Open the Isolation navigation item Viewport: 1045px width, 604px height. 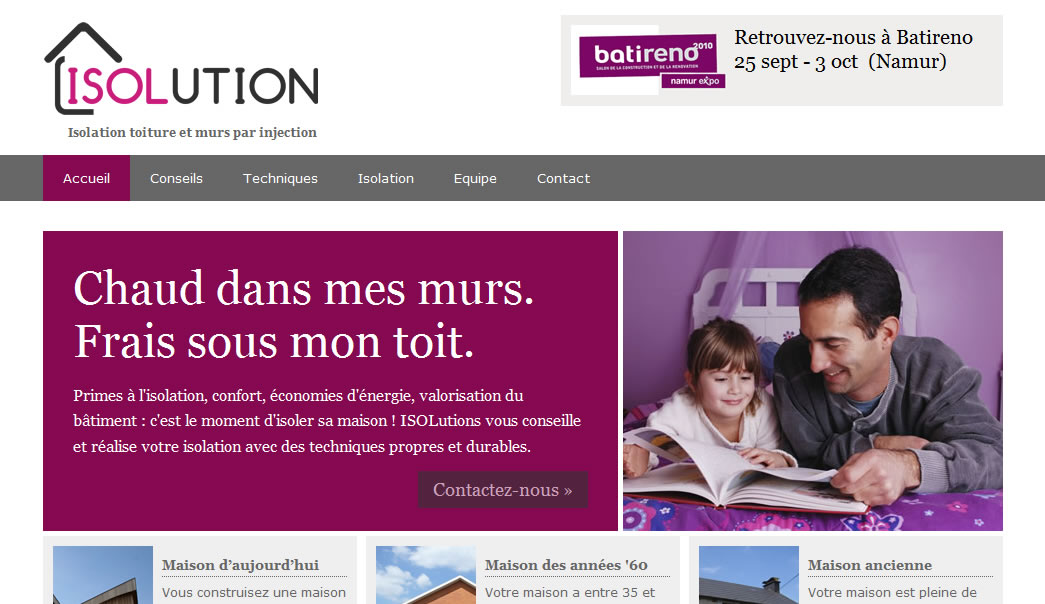pos(385,178)
